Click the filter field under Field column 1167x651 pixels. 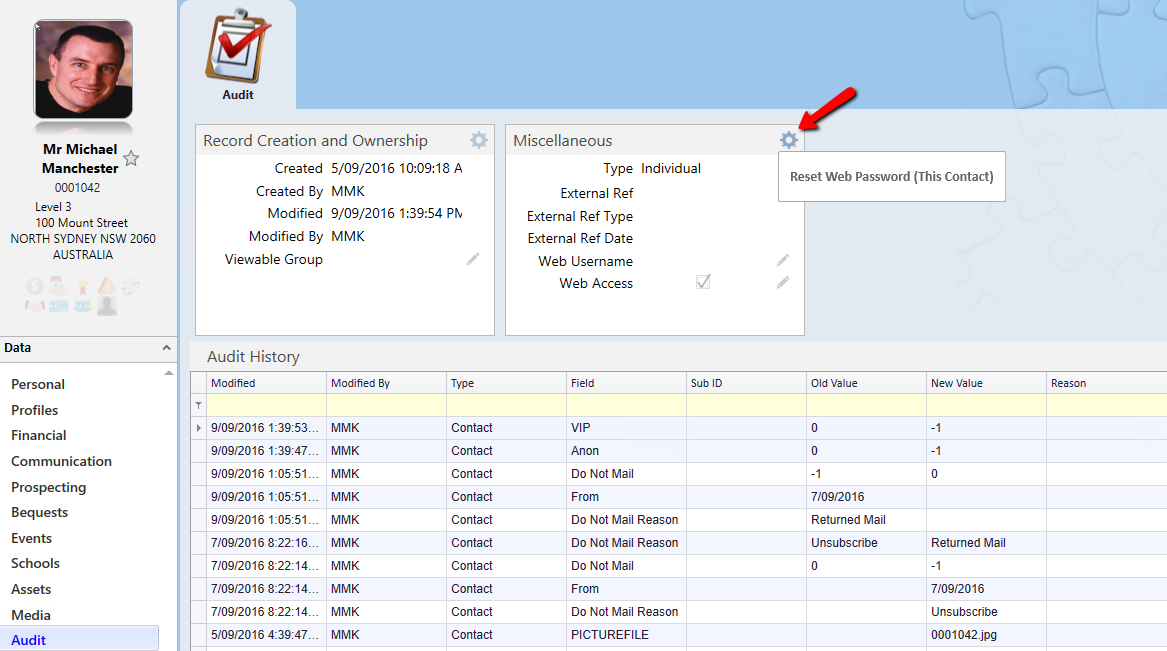pos(625,405)
